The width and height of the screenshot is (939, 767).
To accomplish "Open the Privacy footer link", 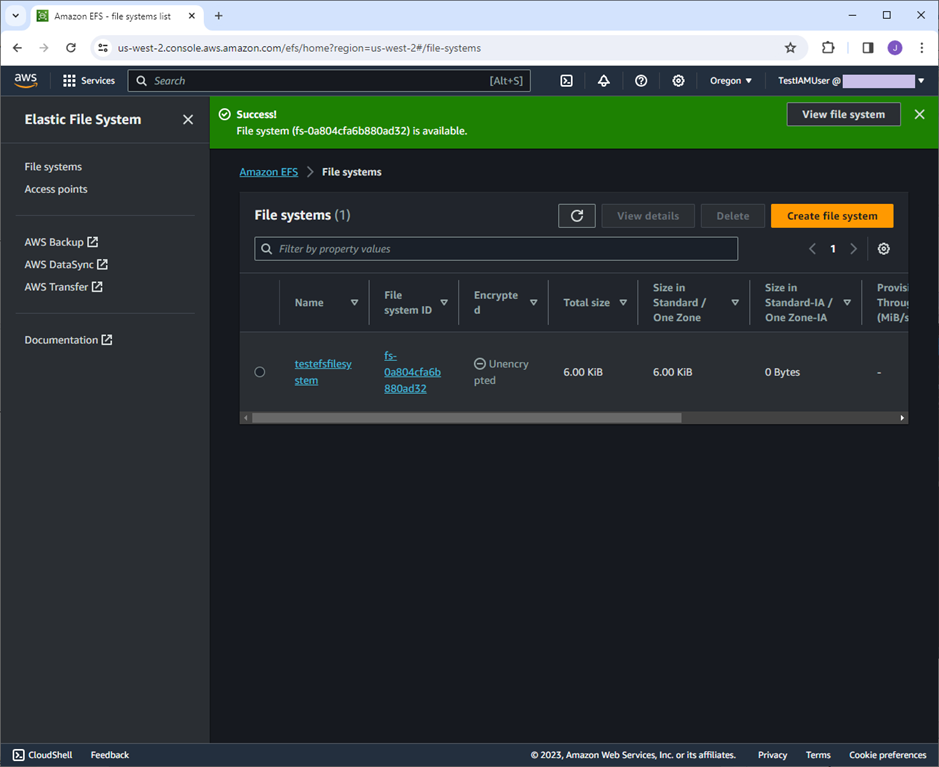I will click(773, 755).
